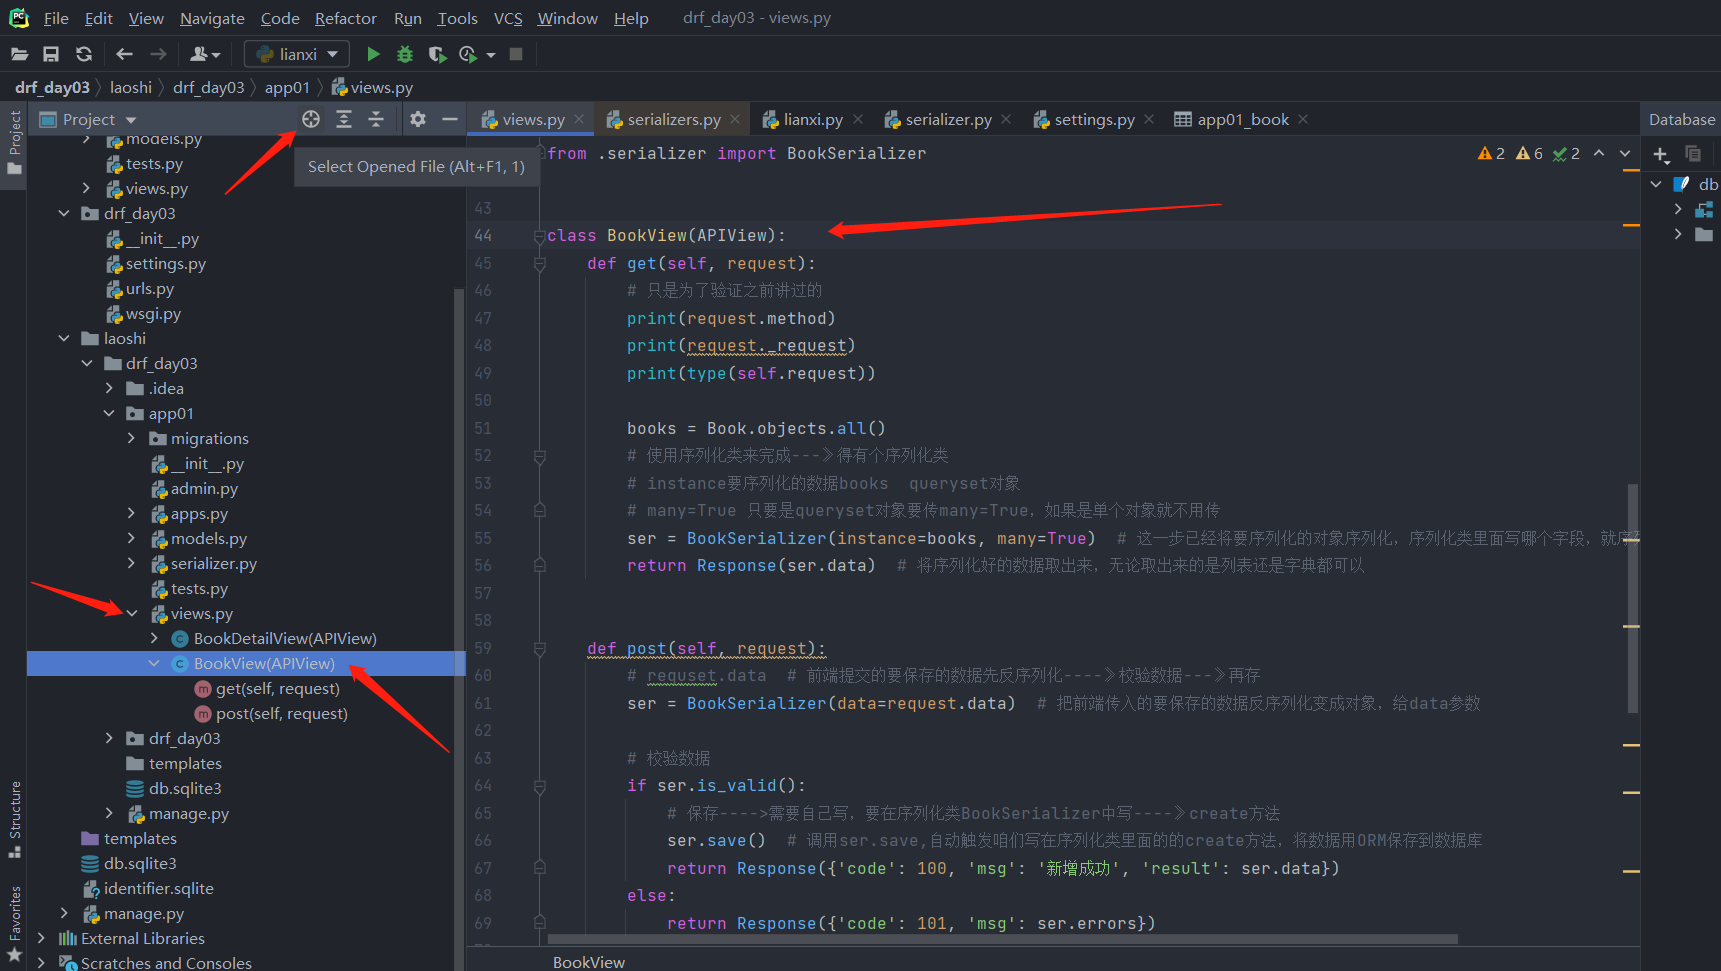This screenshot has height=971, width=1721.
Task: Open the Project view selector dropdown
Action: pyautogui.click(x=131, y=120)
